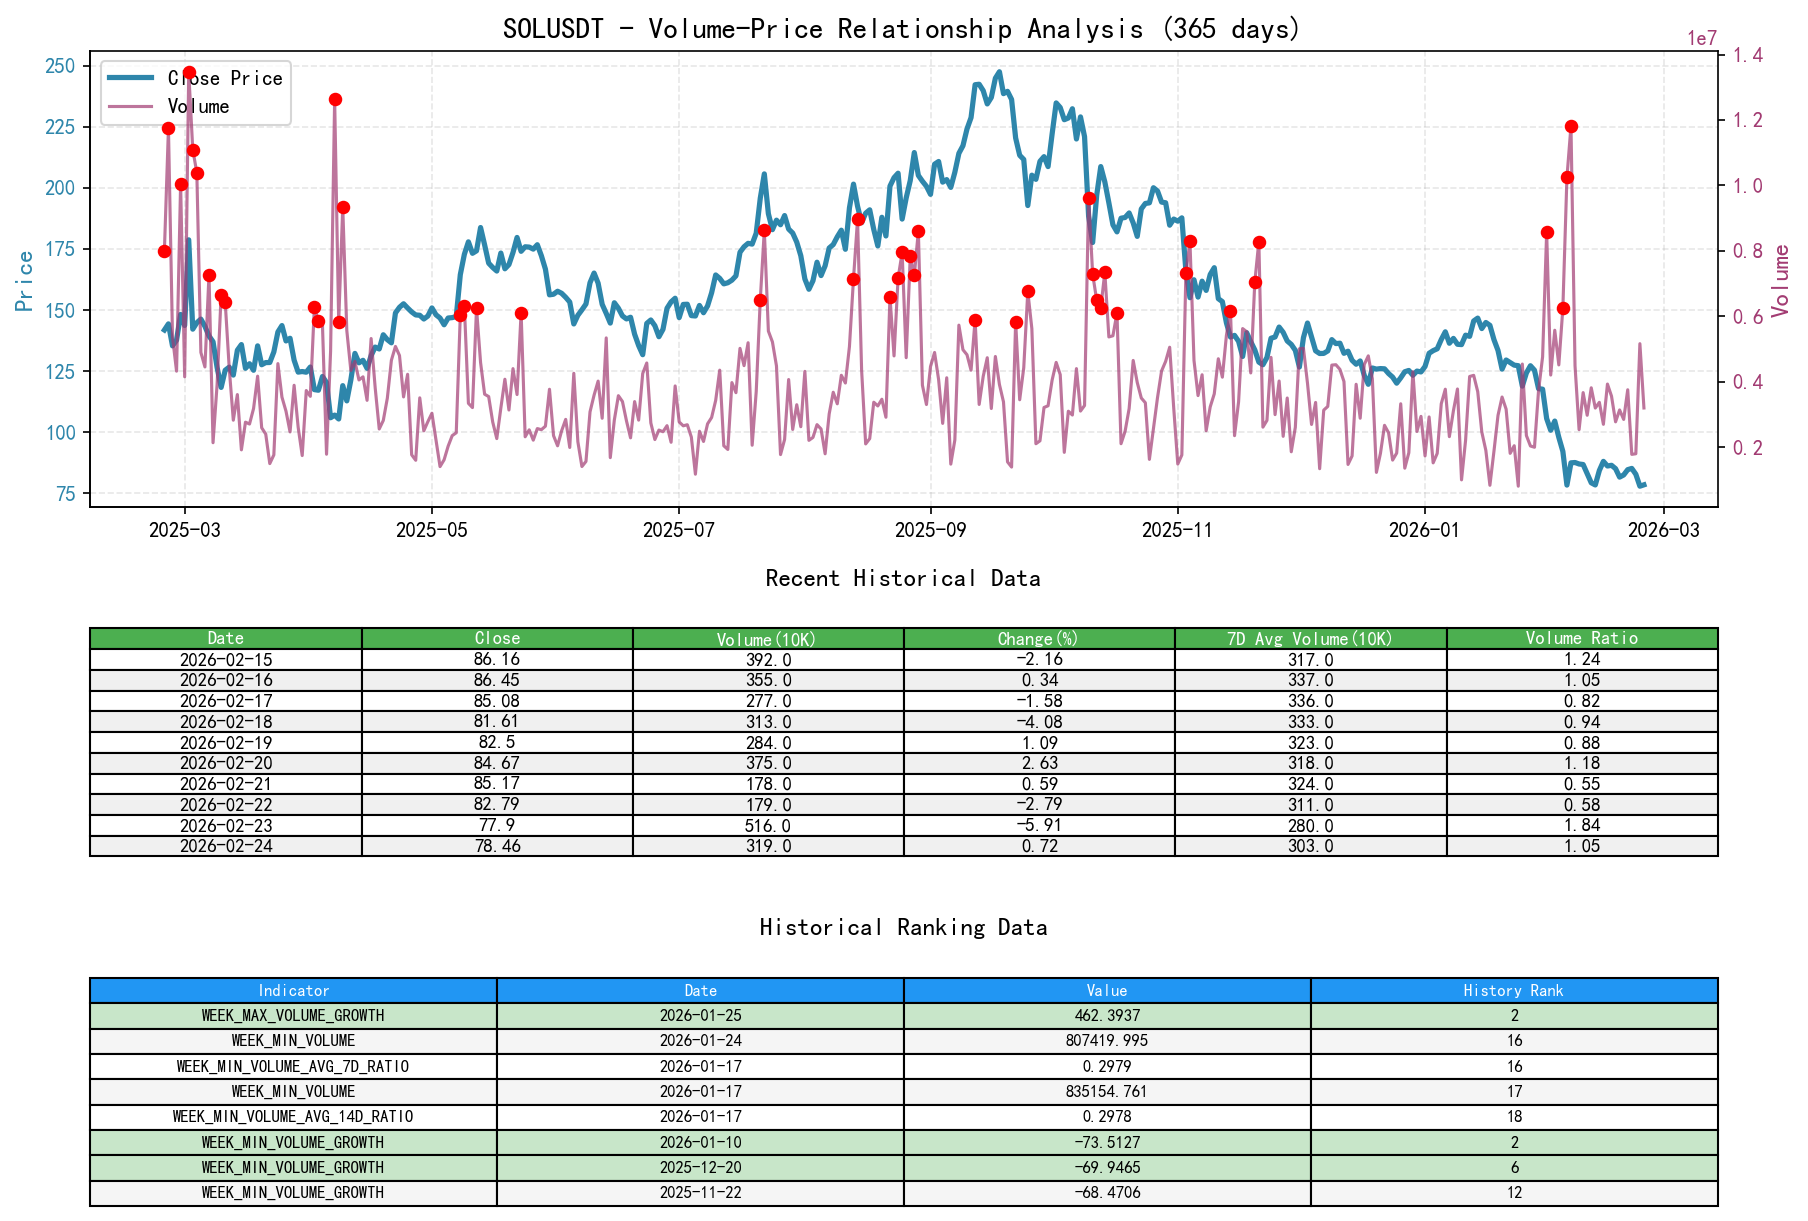Click the Close value 86.16 for 2026-02-15
This screenshot has width=1808, height=1221.
tap(497, 661)
